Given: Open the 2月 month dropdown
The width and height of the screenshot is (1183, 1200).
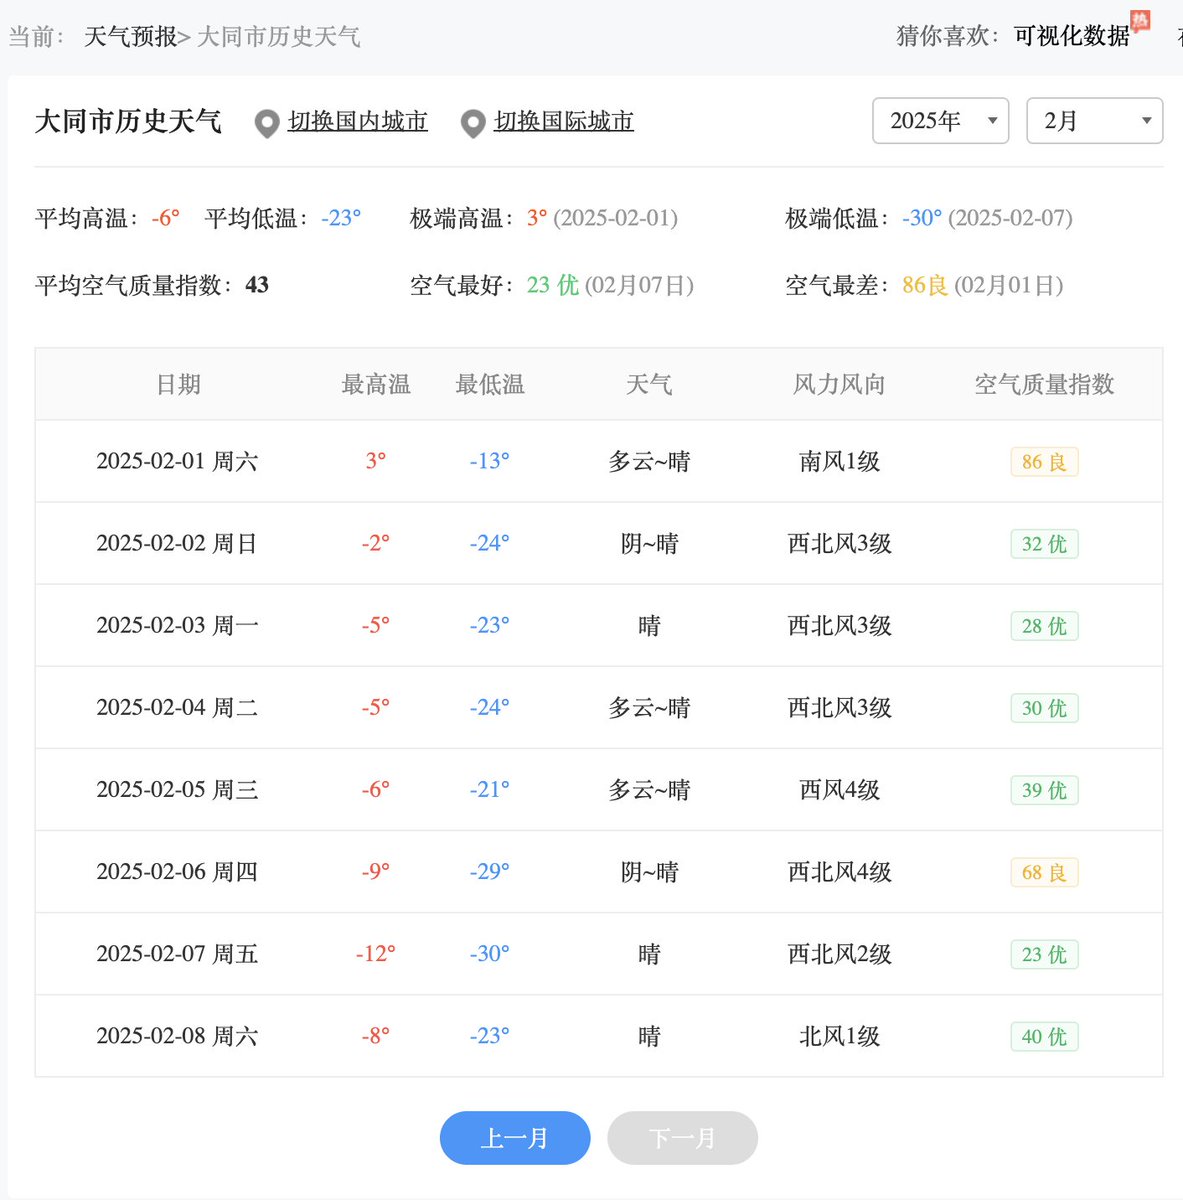Looking at the screenshot, I should [1095, 121].
